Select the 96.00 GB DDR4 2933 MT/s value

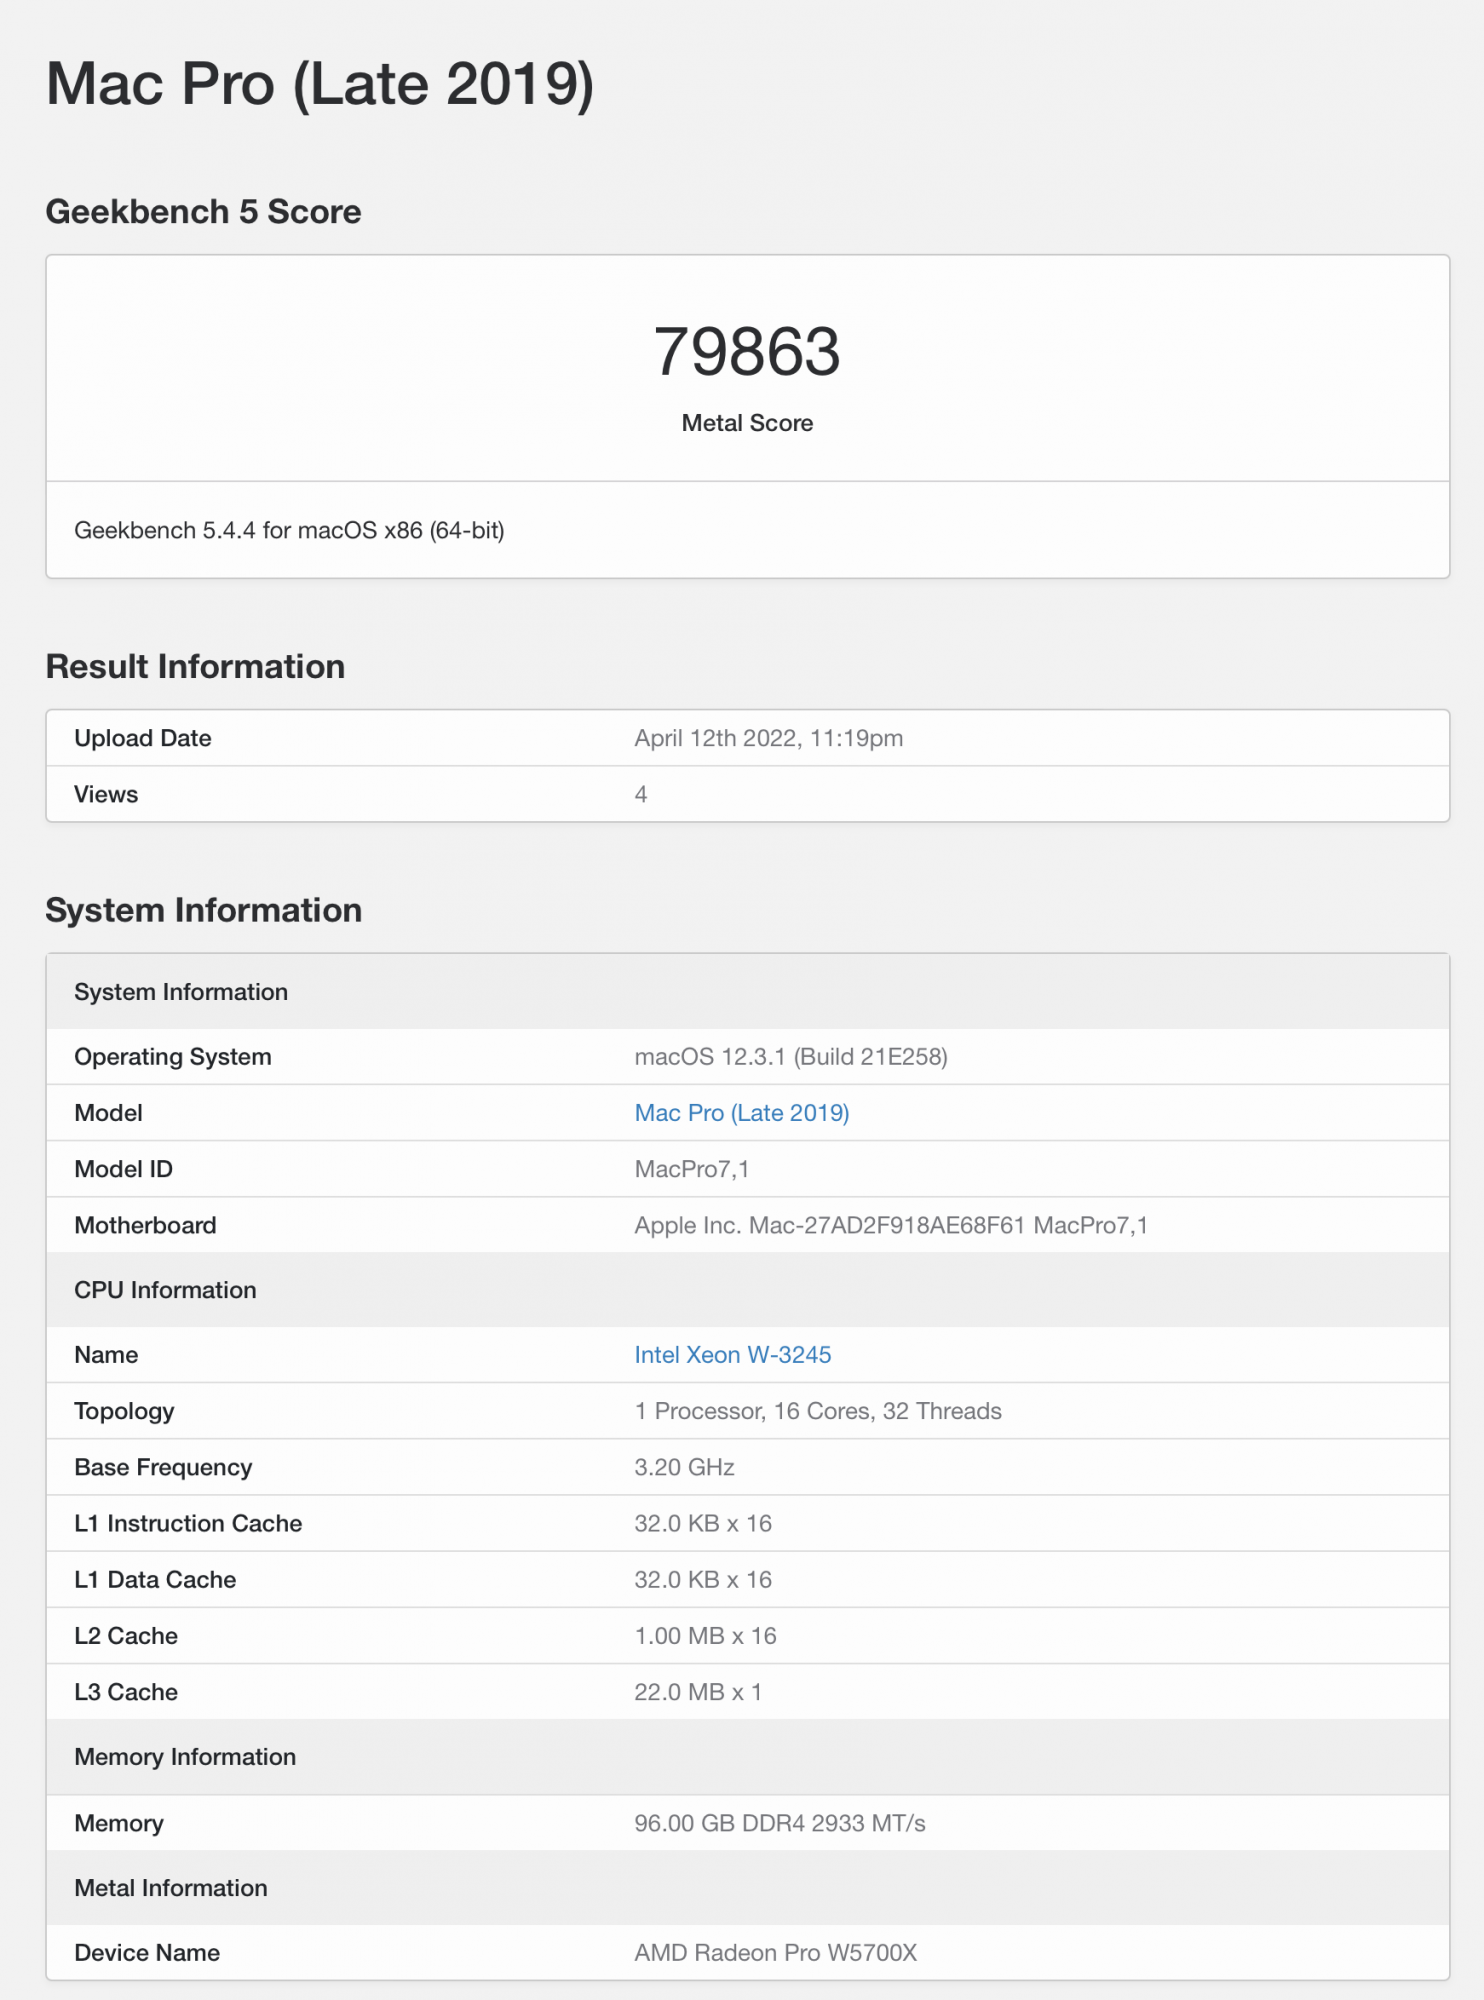click(x=780, y=1823)
